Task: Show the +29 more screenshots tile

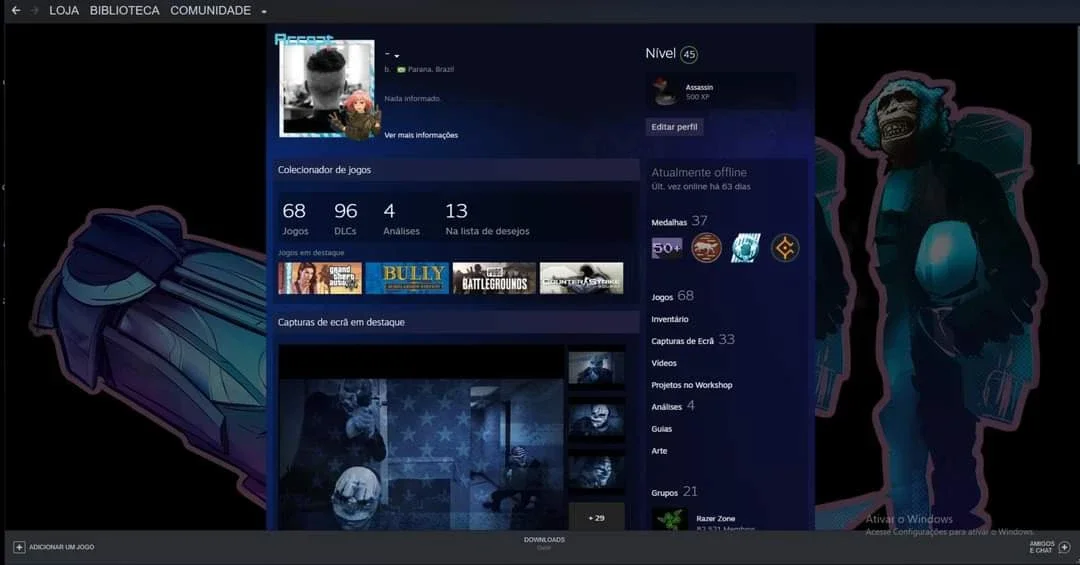Action: coord(596,517)
